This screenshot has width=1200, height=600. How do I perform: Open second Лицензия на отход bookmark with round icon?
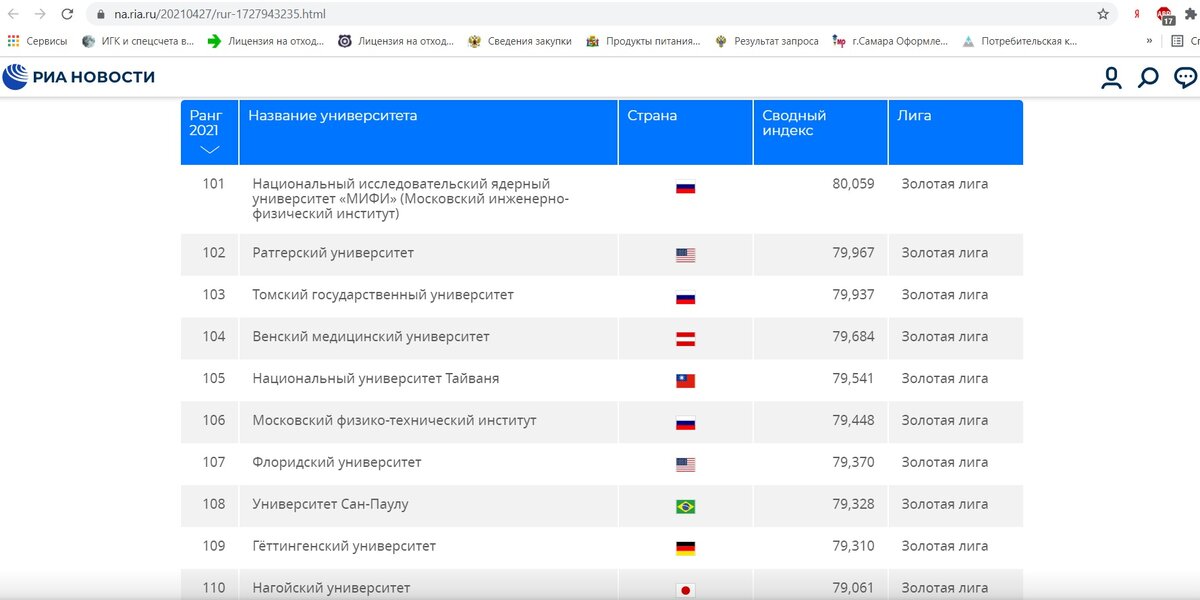point(395,41)
